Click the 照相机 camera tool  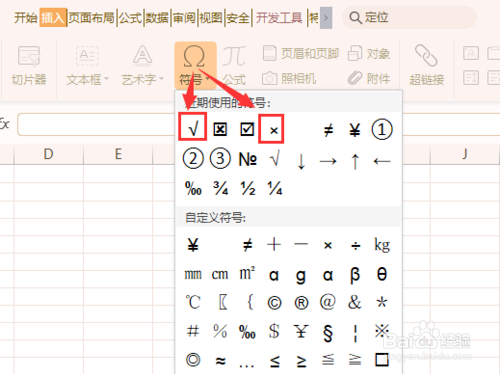coord(289,79)
